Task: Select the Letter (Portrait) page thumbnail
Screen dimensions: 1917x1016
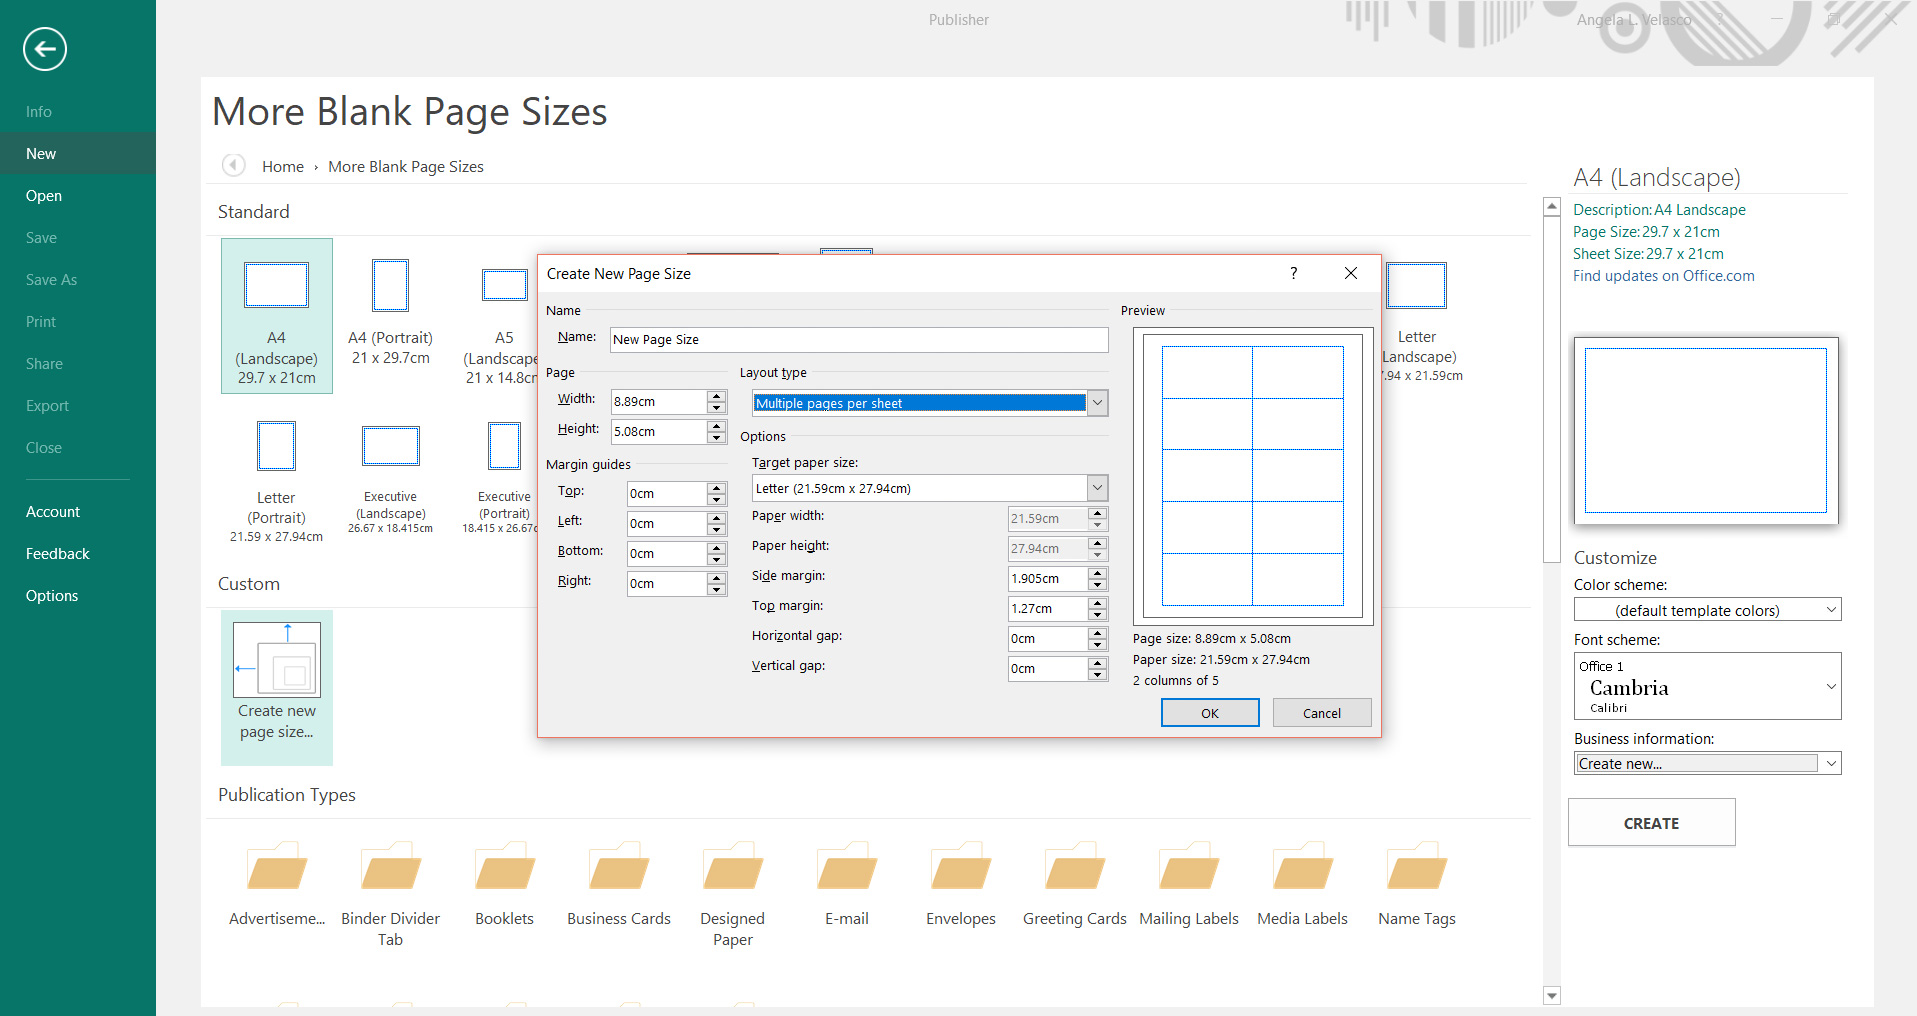Action: click(x=276, y=447)
